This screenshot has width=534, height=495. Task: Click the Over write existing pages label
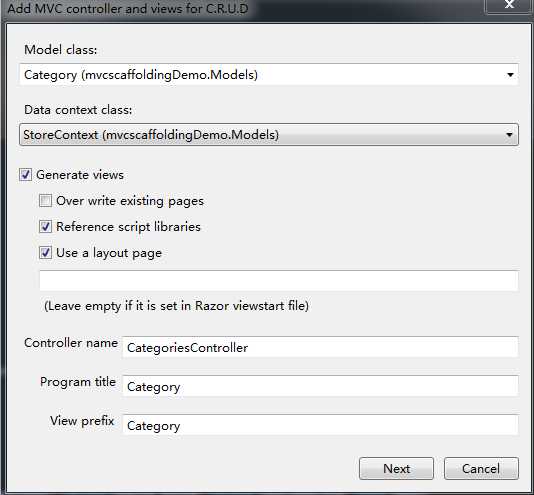point(130,201)
